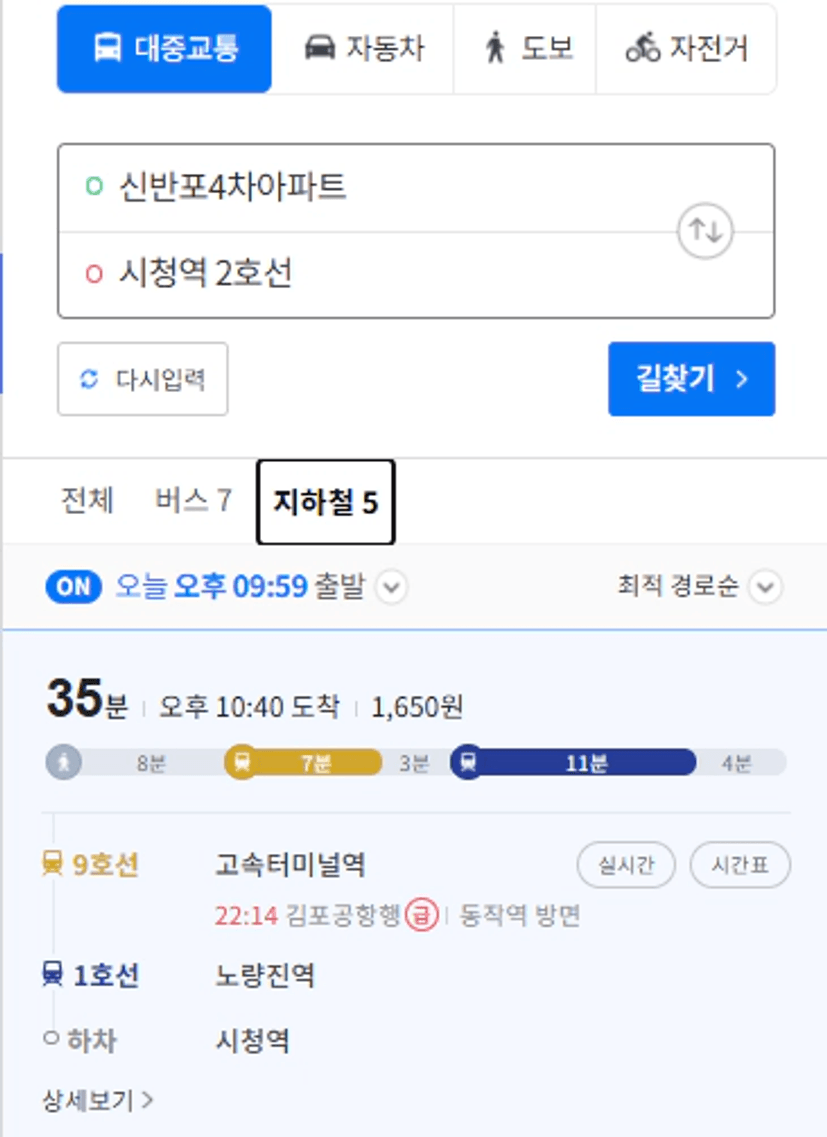This screenshot has width=827, height=1137.
Task: Toggle the ON real-time departure switch
Action: (x=73, y=587)
